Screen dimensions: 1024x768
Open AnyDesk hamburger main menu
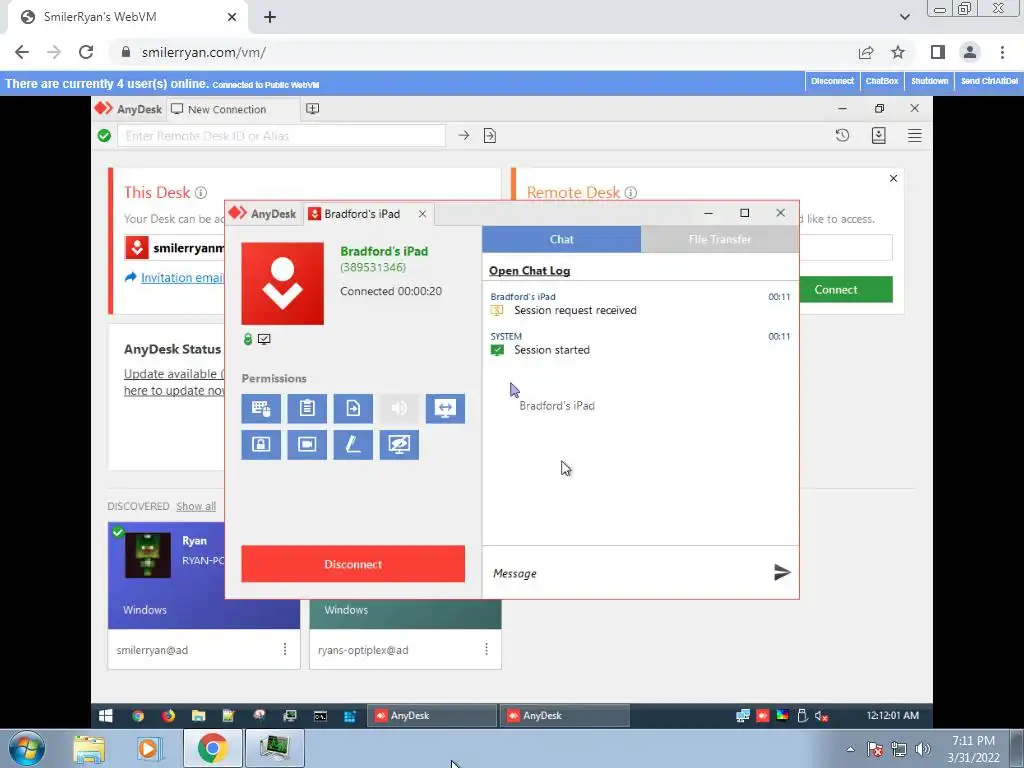tap(914, 135)
